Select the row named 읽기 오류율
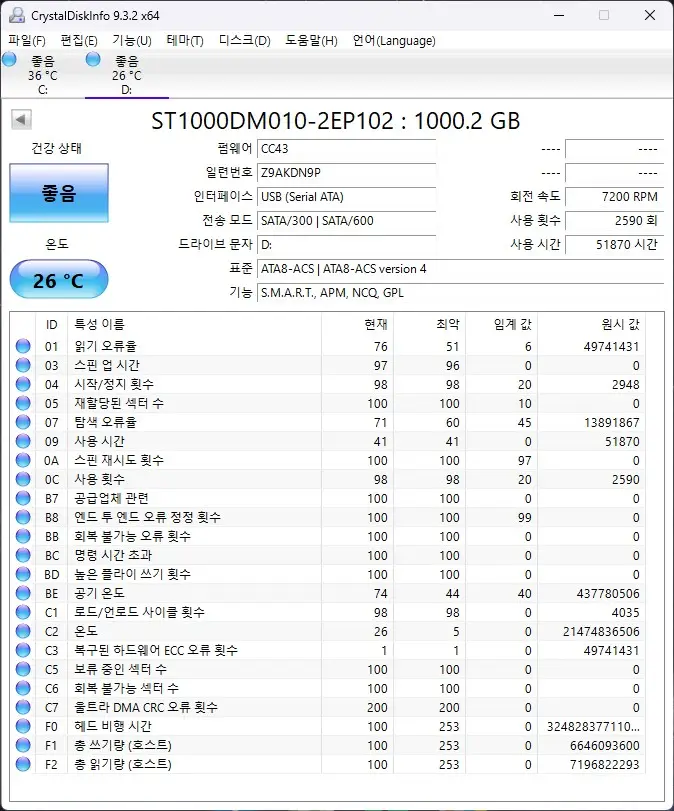 [x=328, y=346]
